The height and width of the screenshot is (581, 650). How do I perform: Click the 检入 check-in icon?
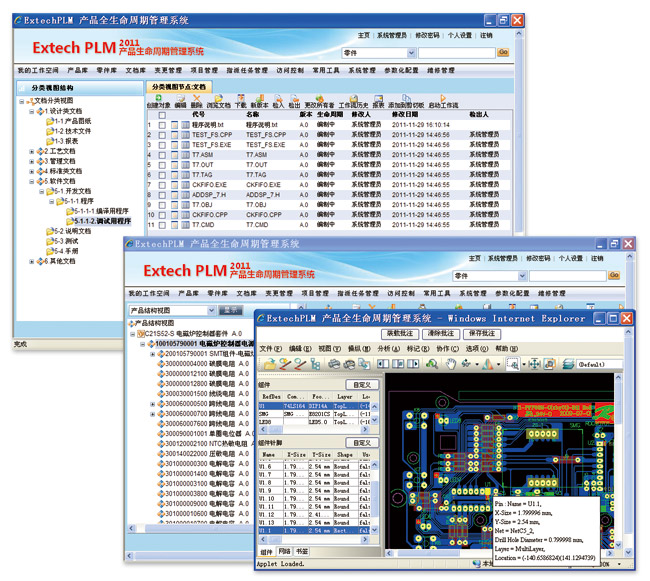pos(279,98)
